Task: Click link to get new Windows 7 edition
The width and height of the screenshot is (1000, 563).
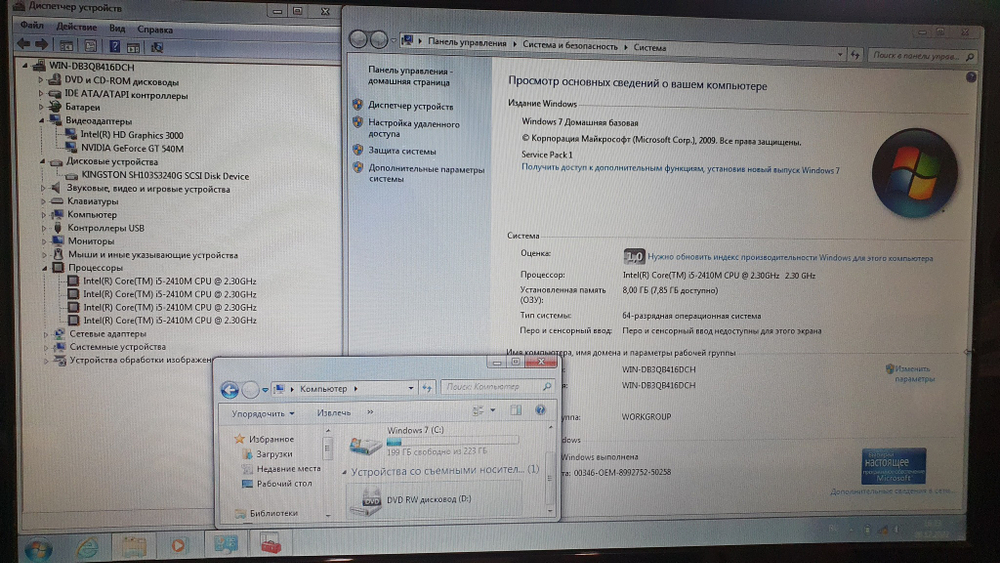Action: (680, 169)
